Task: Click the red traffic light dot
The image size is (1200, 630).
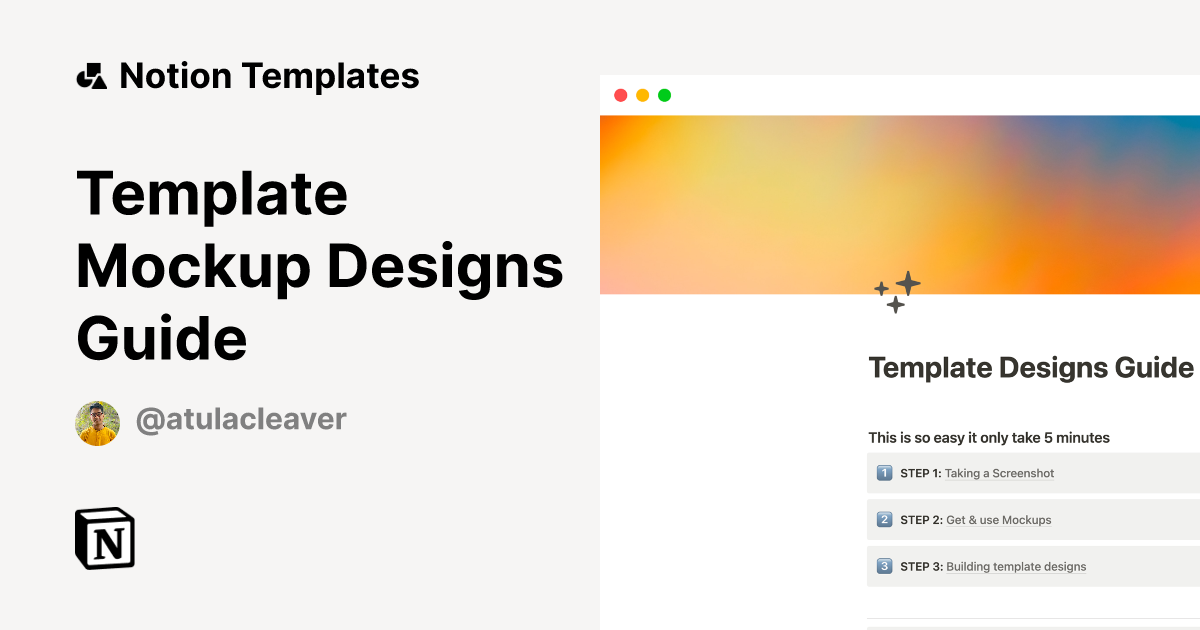Action: (x=620, y=94)
